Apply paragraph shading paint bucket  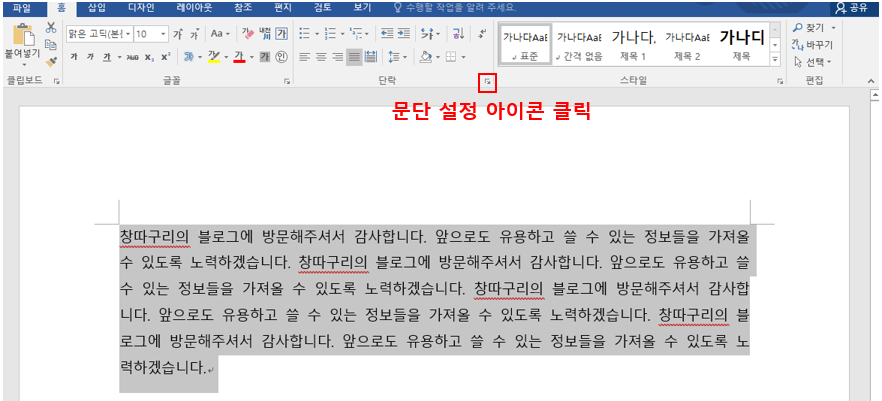(x=426, y=57)
